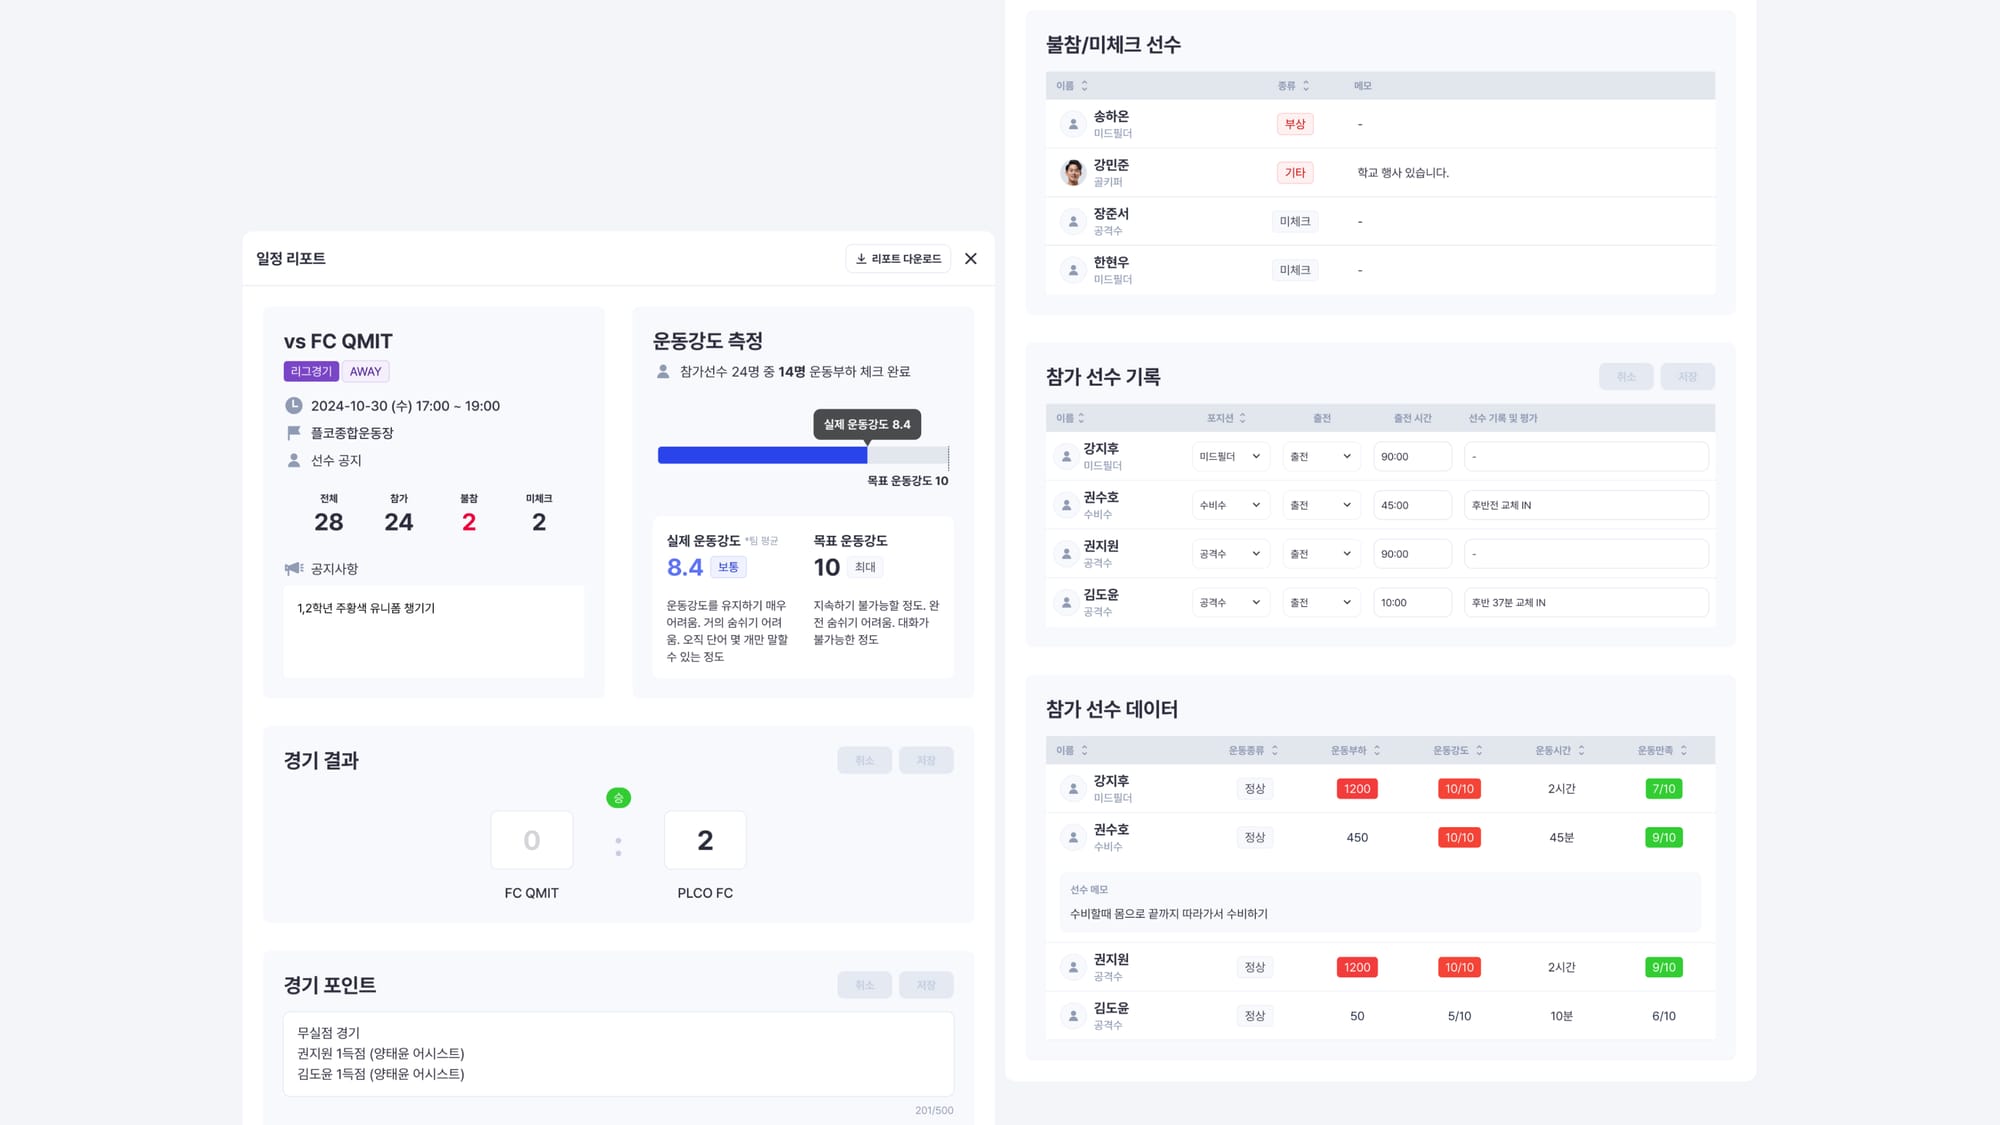
Task: Sort player data by 운동만족 arrows
Action: tap(1684, 751)
